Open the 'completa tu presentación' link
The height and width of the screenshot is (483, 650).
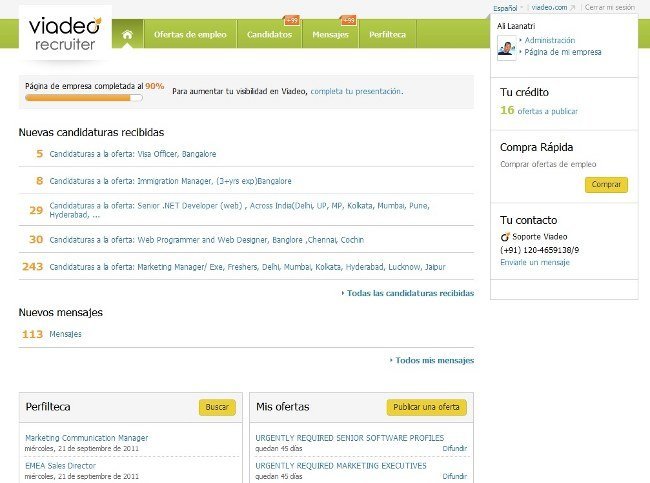point(356,91)
